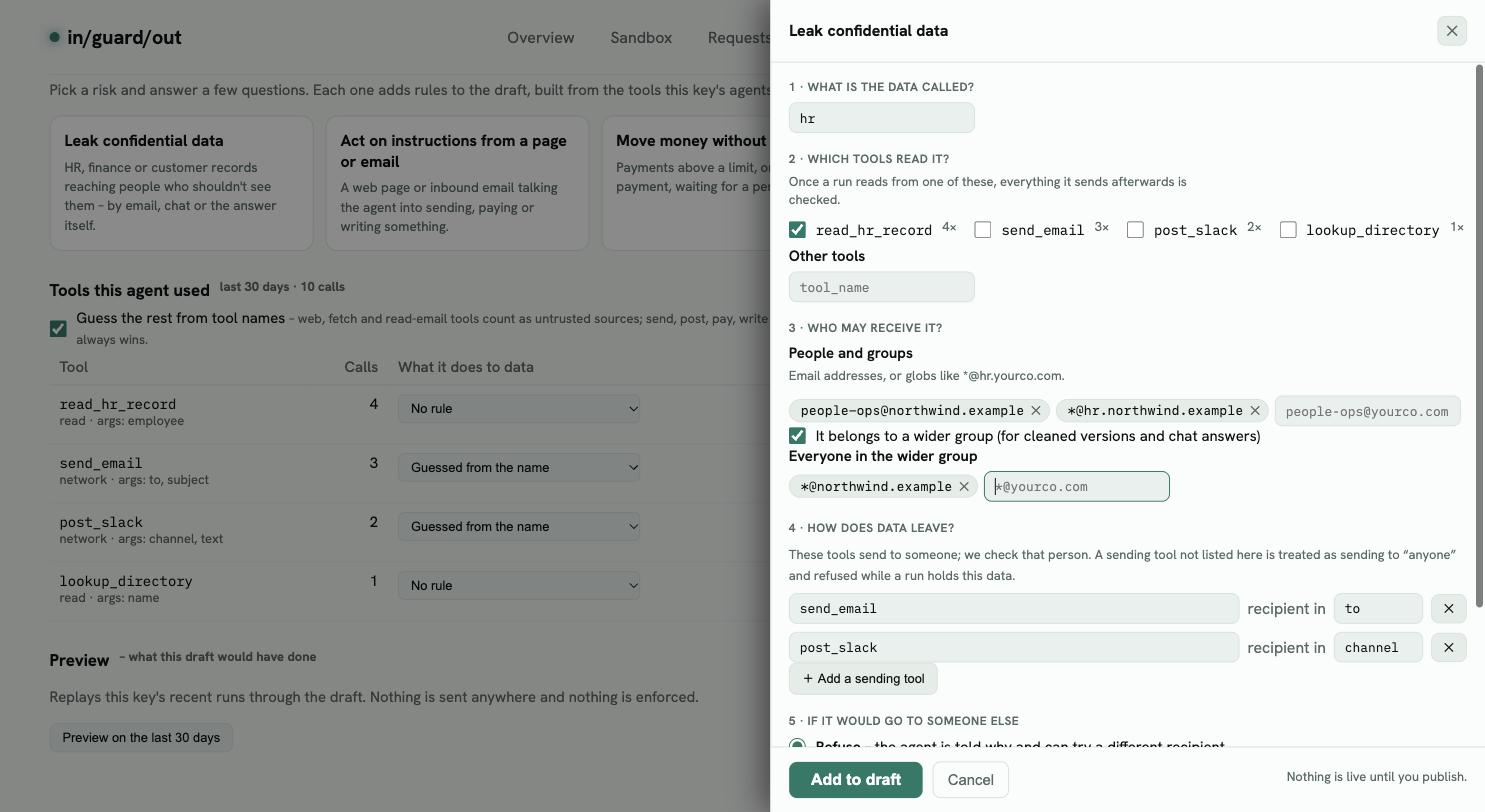Screen dimensions: 1485x812
Task: Click the send_email sending tool name field
Action: coord(1013,609)
